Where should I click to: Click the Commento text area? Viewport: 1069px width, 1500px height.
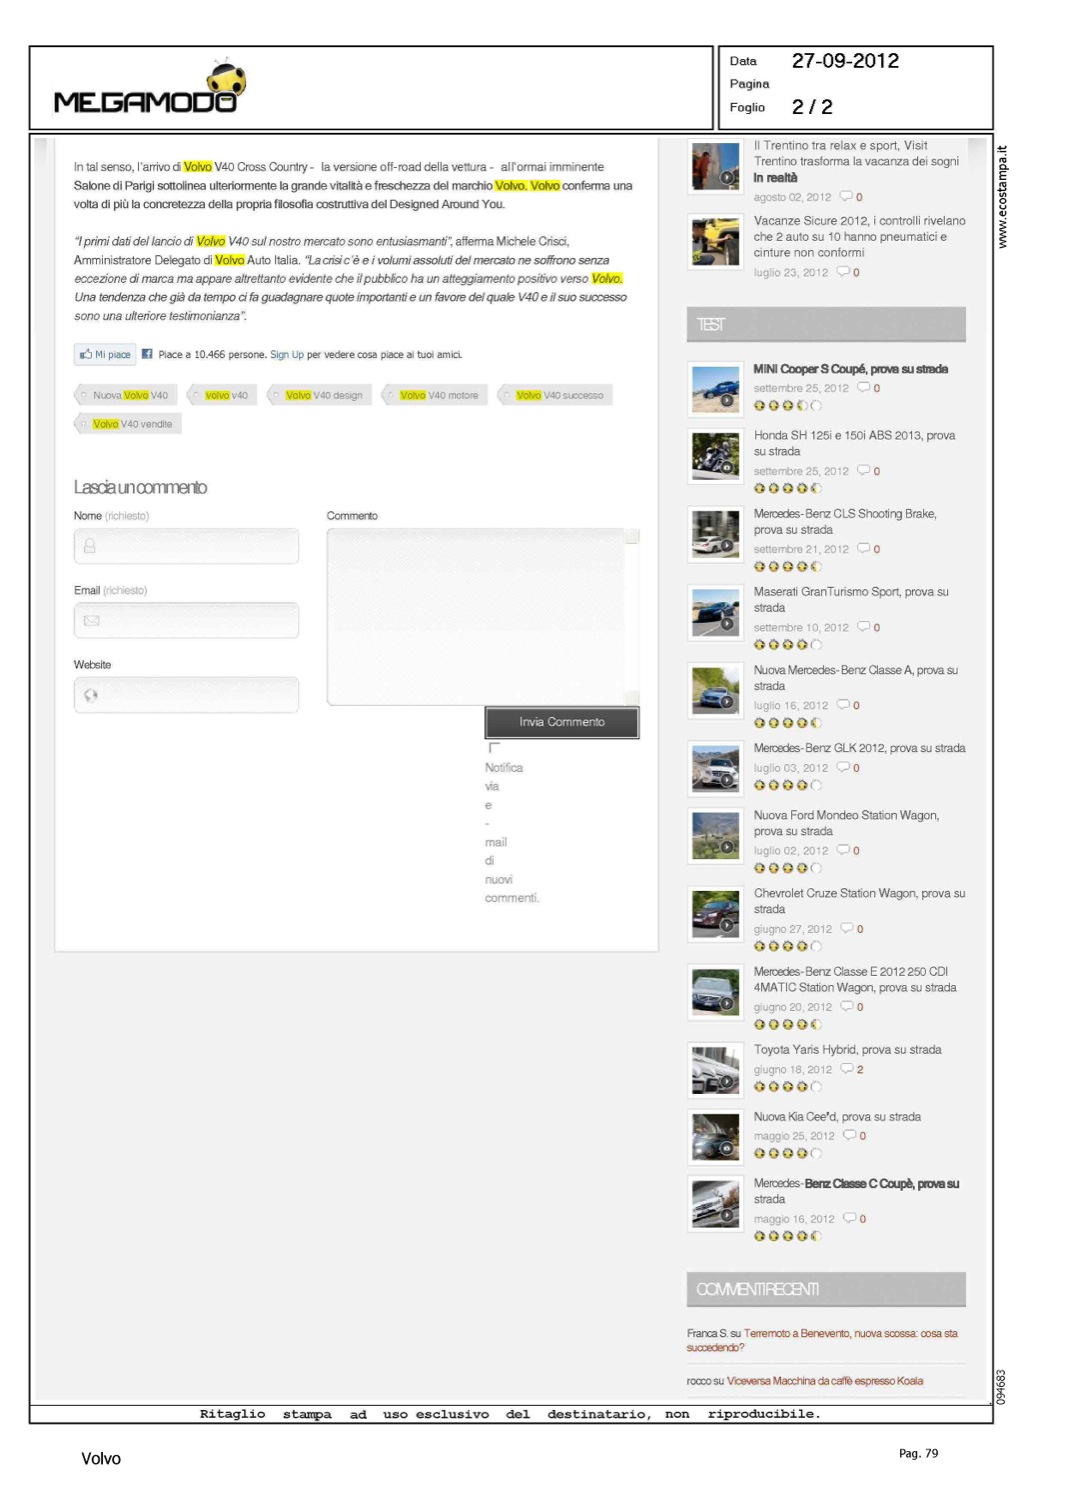tap(480, 616)
